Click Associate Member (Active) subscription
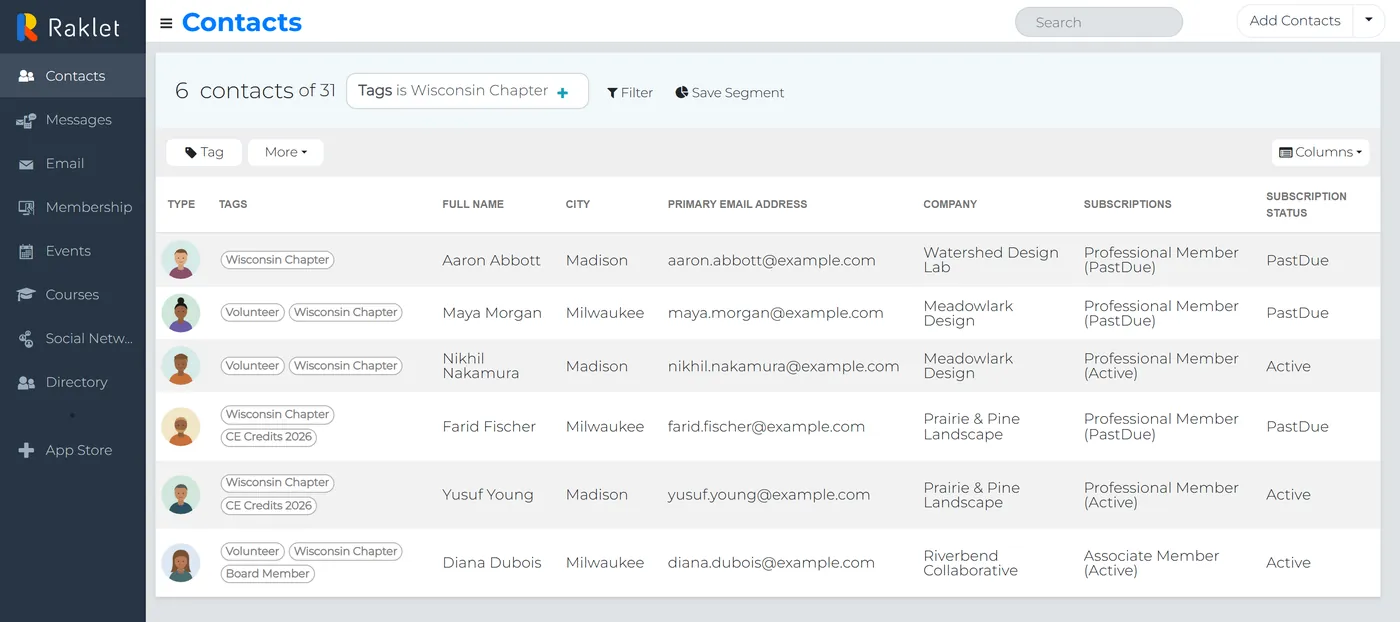The height and width of the screenshot is (622, 1400). (x=1152, y=563)
